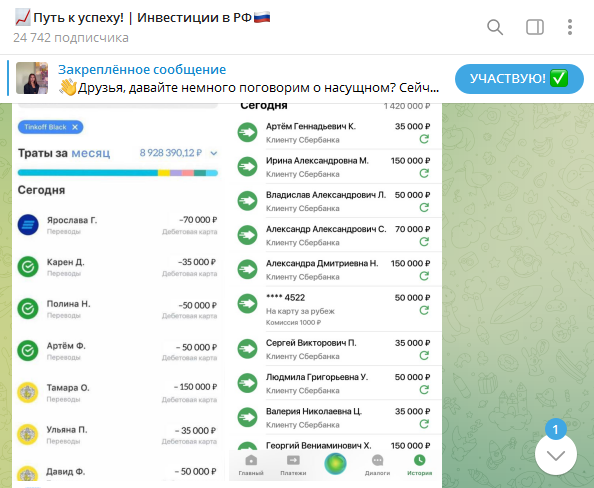Click transfer arrow icon for Людмила Григорьевна У.
The width and height of the screenshot is (594, 488).
247,383
